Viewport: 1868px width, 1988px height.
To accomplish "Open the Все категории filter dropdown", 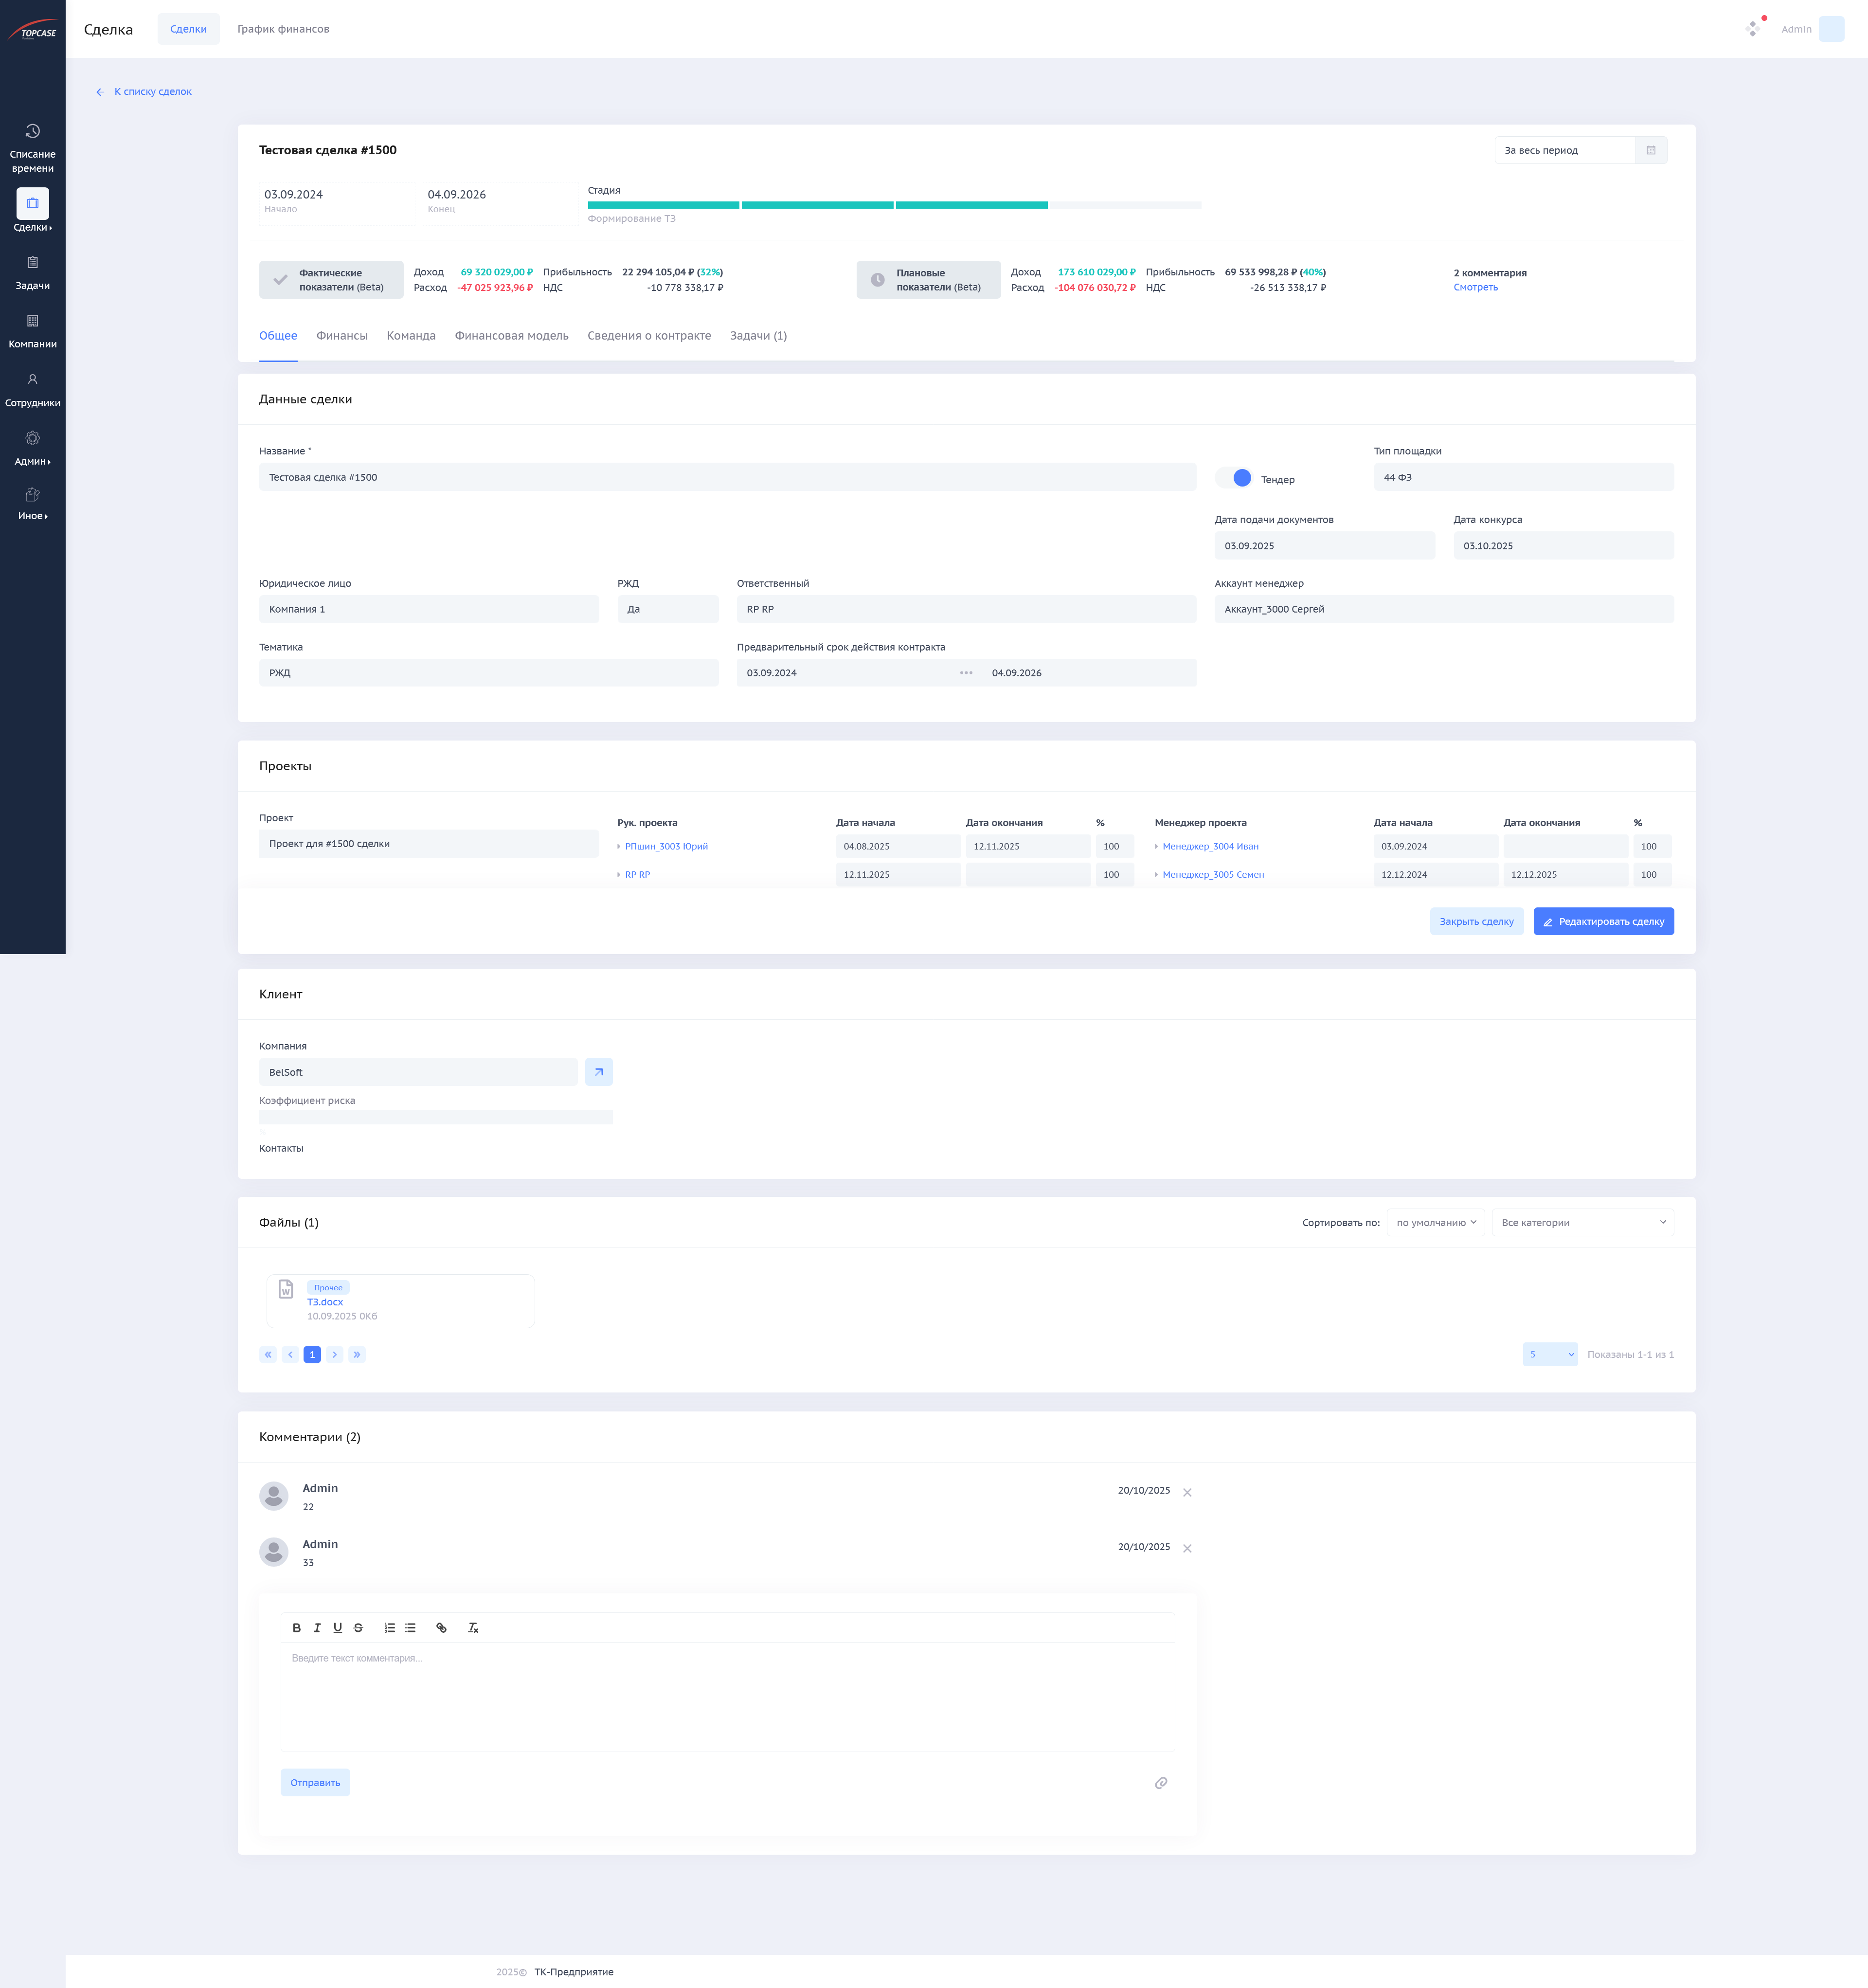I will (x=1583, y=1223).
